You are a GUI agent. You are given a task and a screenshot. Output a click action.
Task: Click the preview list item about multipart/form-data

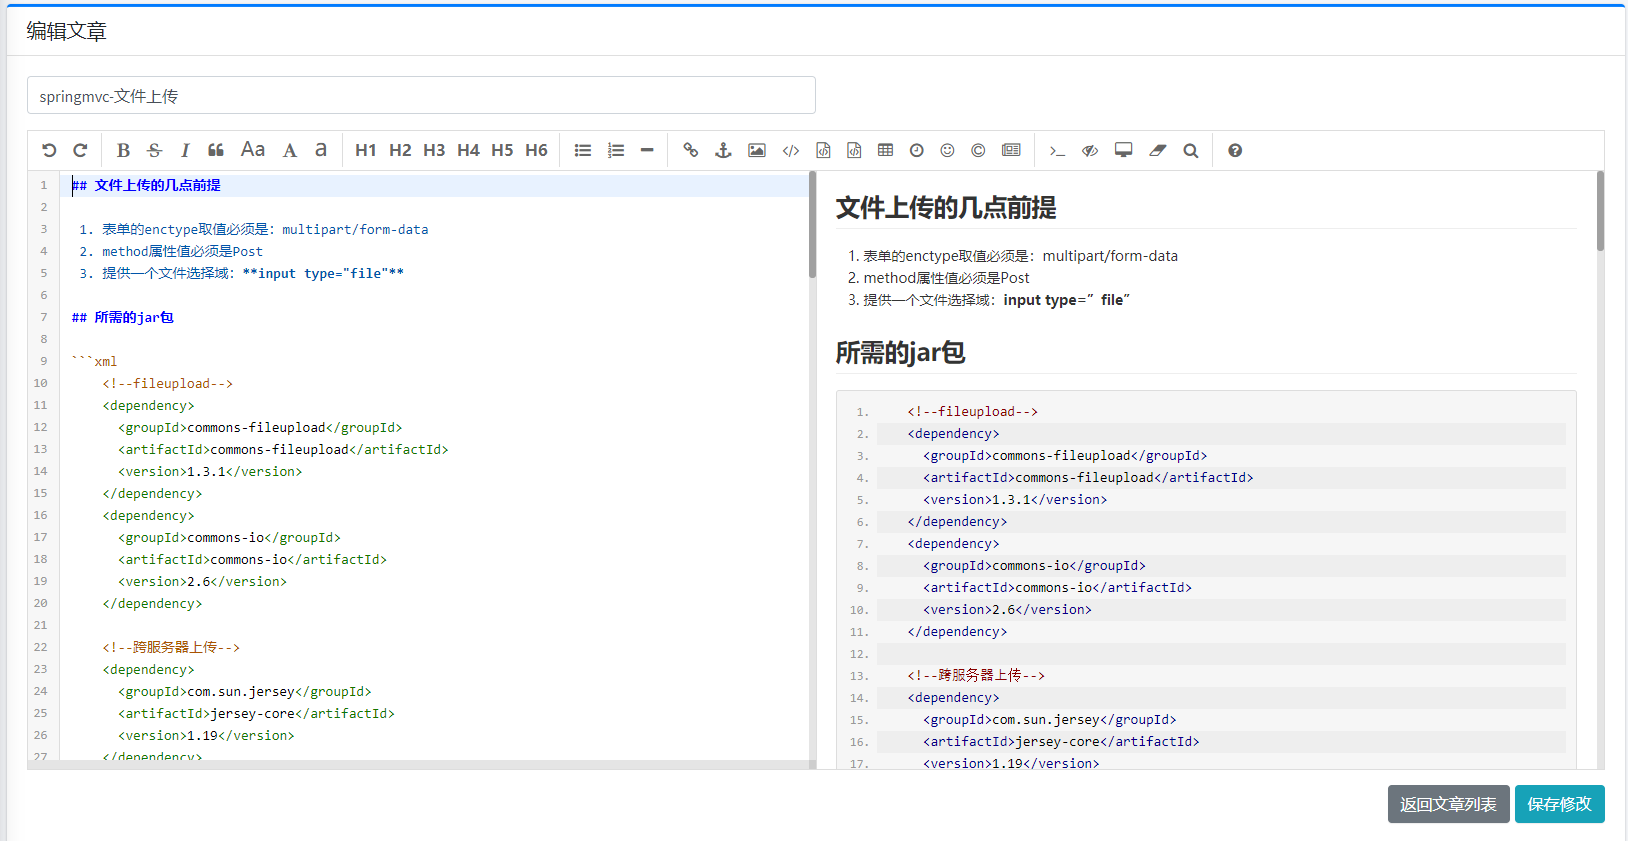(1020, 256)
